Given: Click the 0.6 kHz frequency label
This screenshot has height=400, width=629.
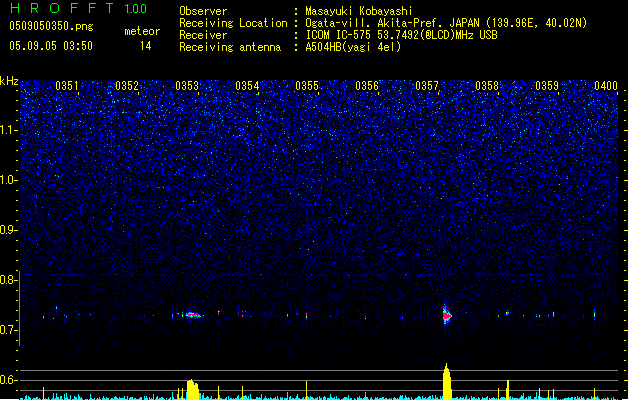Looking at the screenshot, I should point(9,380).
